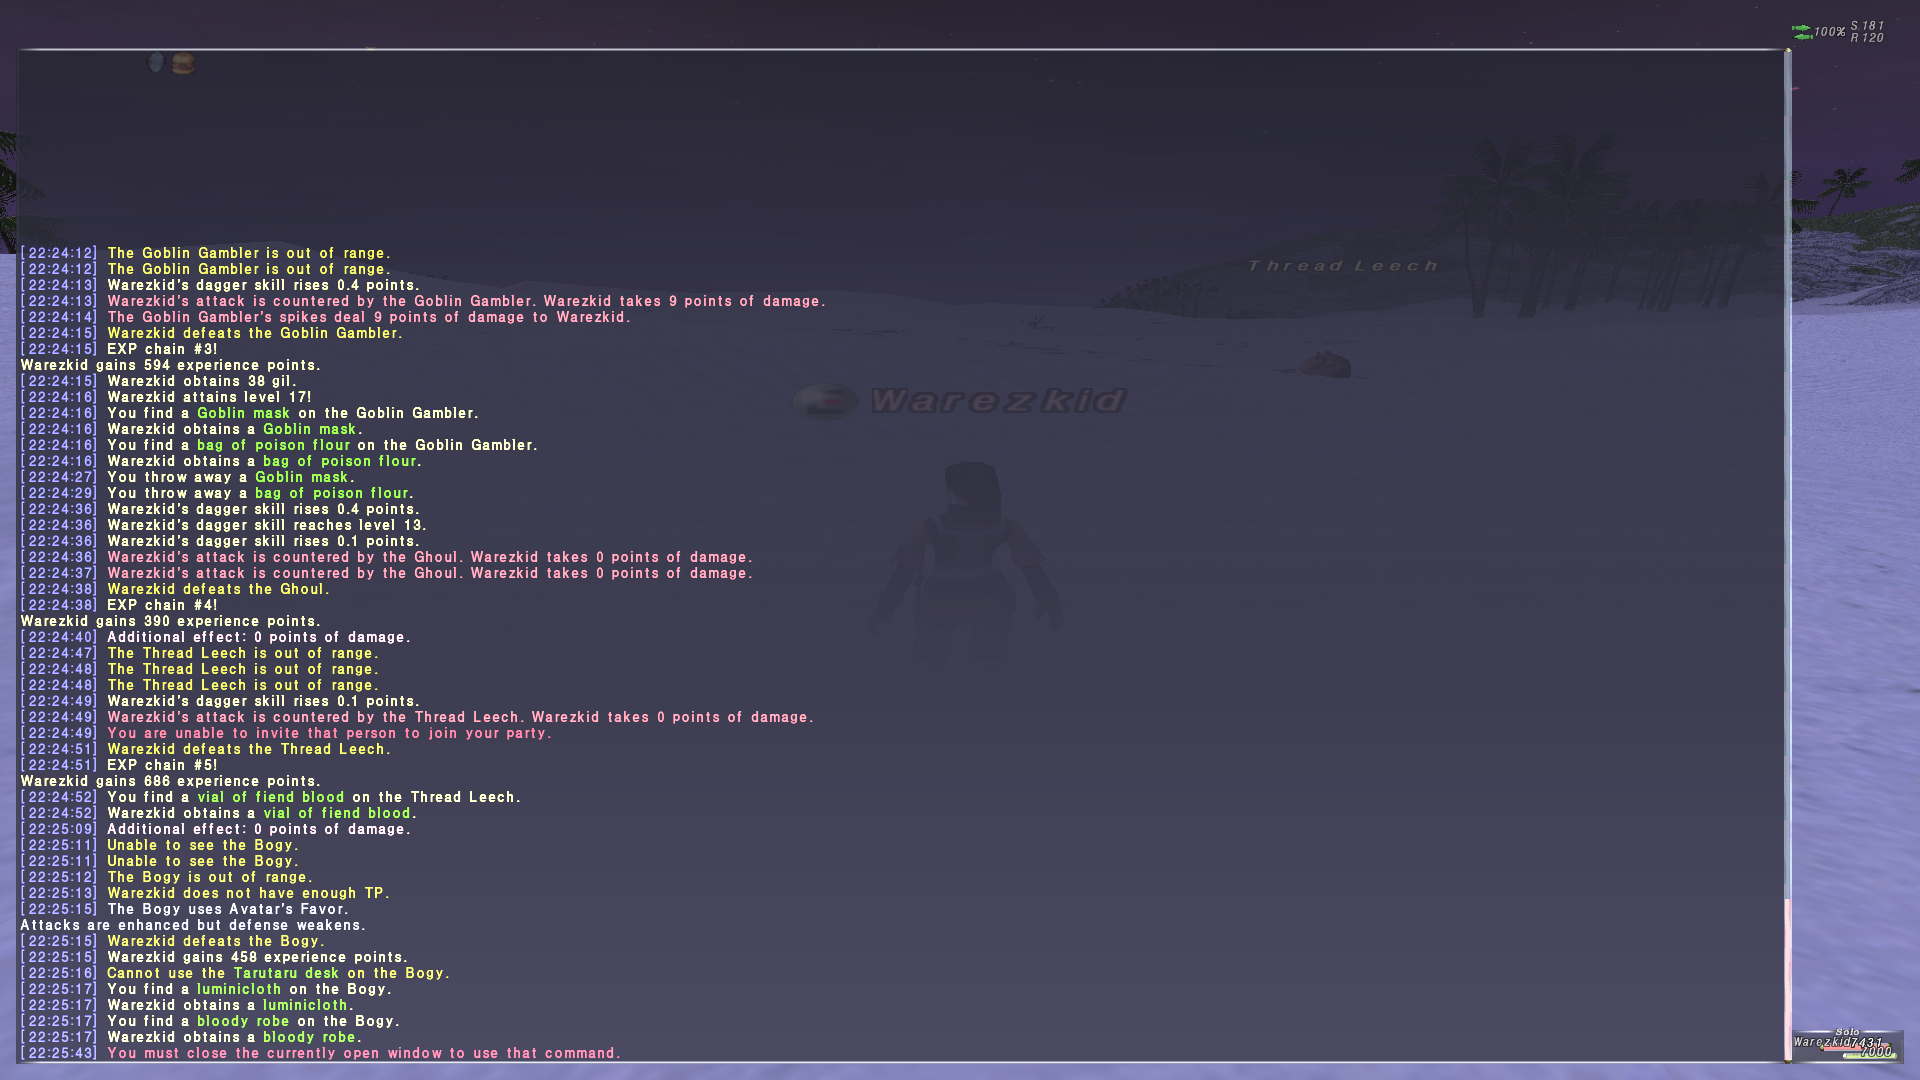Screen dimensions: 1920x1080
Task: Click the 'EXP chain #5!' log line
Action: pyautogui.click(x=161, y=765)
